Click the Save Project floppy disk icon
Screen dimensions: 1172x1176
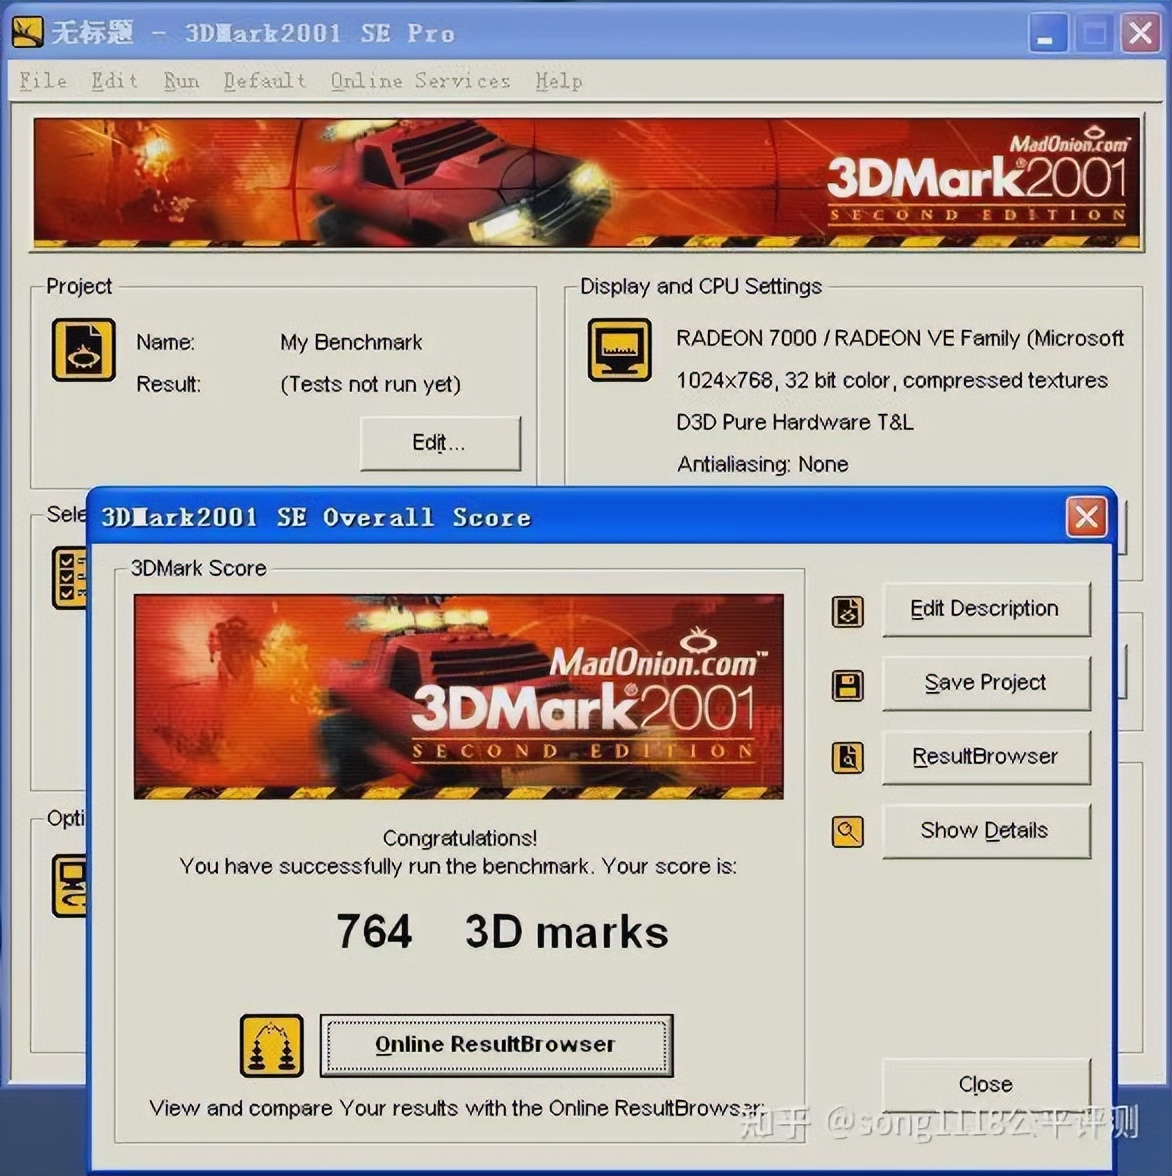pos(848,686)
